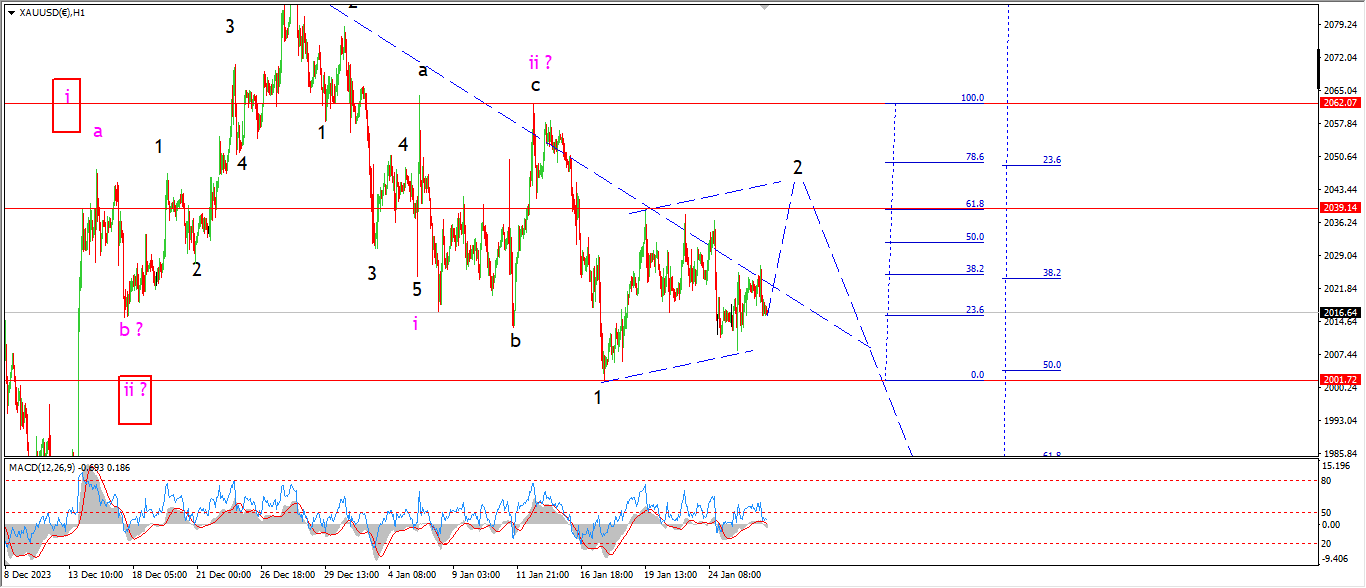Screen dimensions: 1366x588
Task: Click the 2021.84 price scale value
Action: tap(1339, 288)
